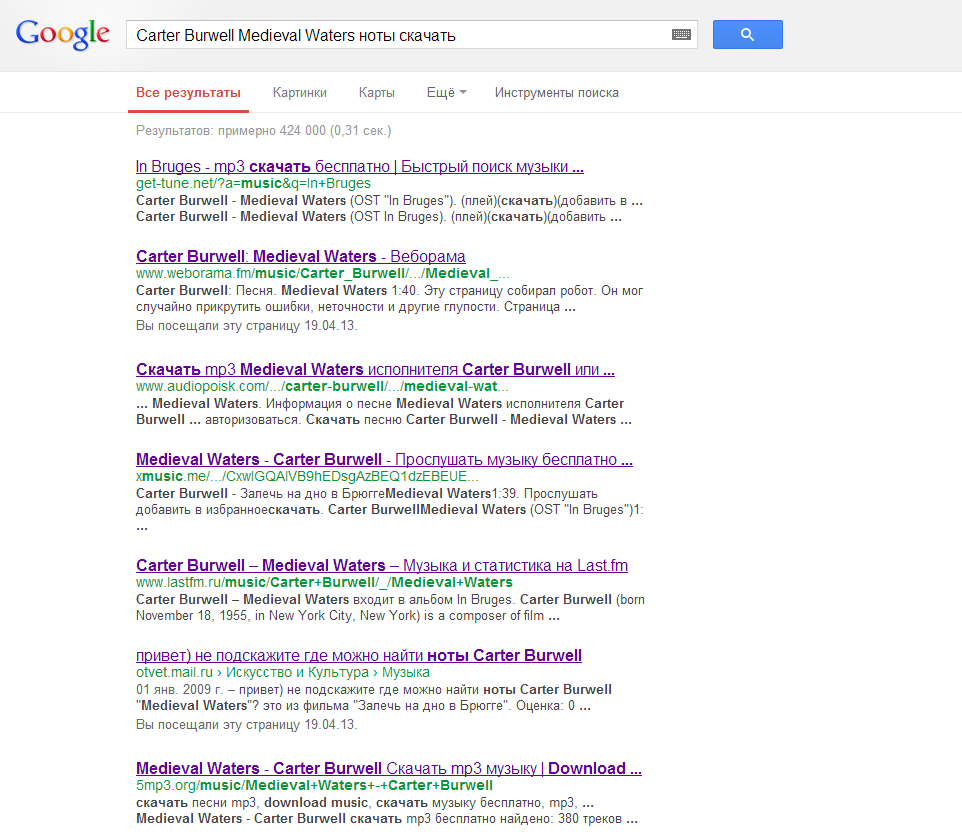This screenshot has width=962, height=838.
Task: Click the www.lastfm.ru green URL
Action: 324,582
